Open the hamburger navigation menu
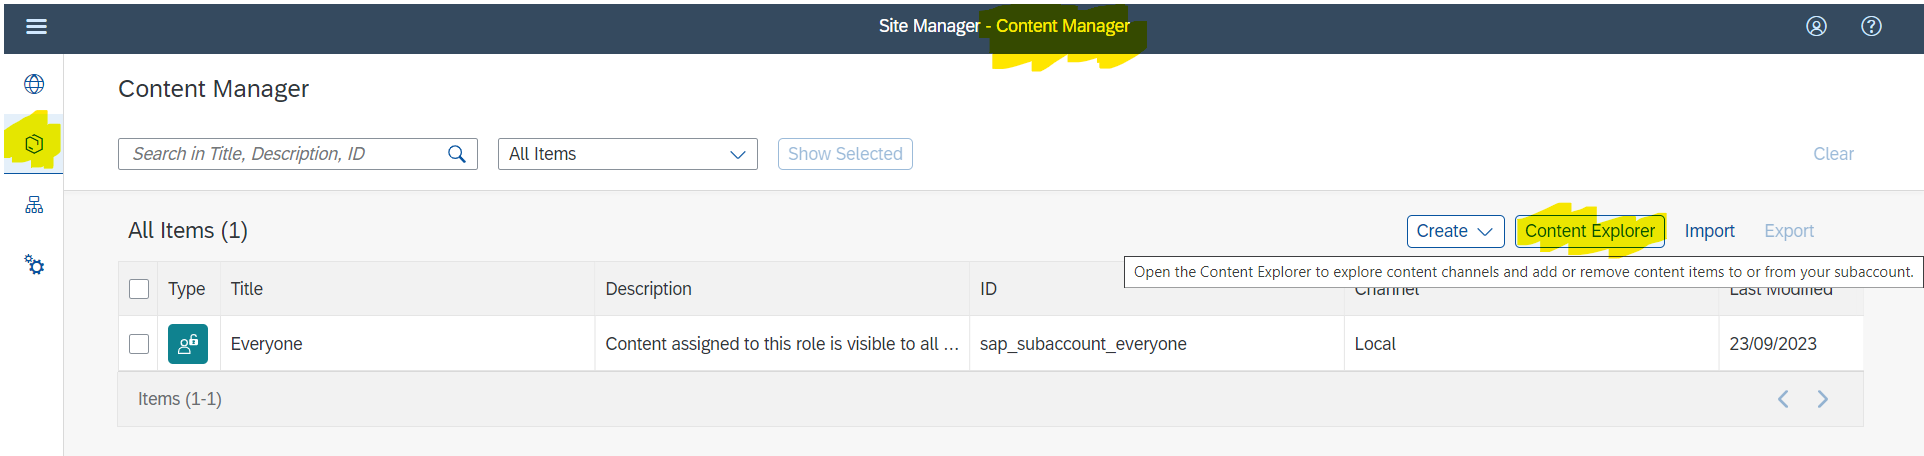 pos(36,26)
